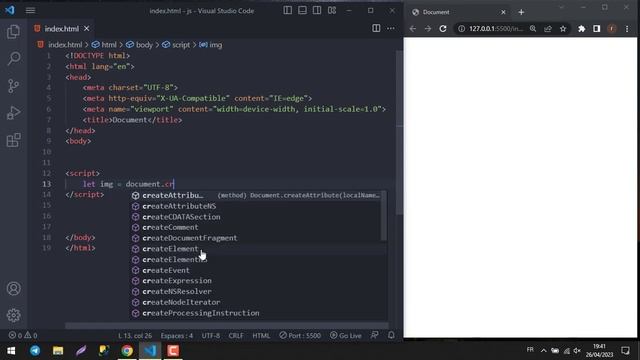The image size is (640, 360).
Task: Open the Chrome extensions puzzle icon
Action: tap(582, 29)
